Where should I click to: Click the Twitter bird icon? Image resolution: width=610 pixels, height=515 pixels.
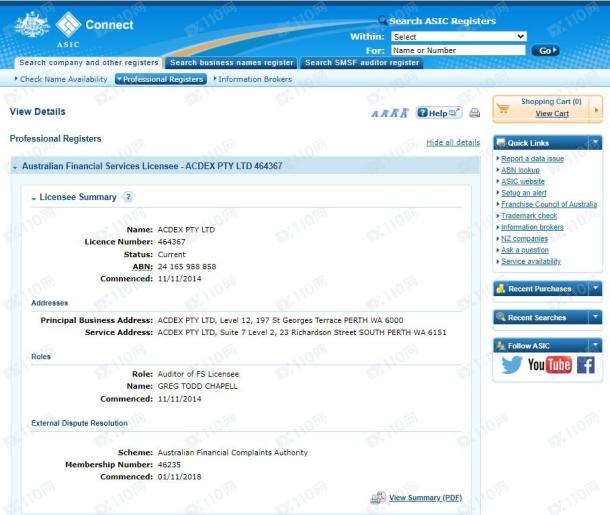click(x=511, y=365)
